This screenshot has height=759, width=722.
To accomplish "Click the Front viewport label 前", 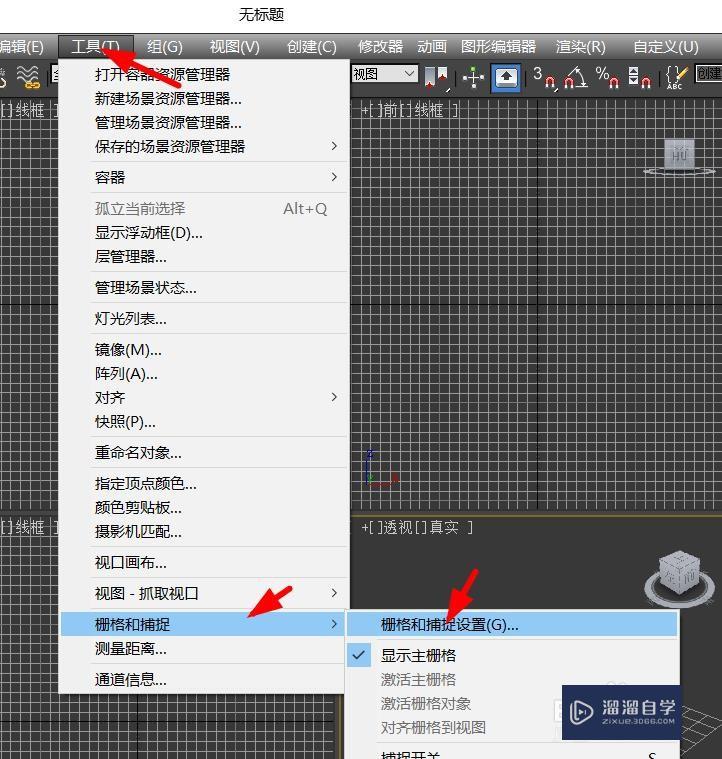I will pyautogui.click(x=390, y=111).
